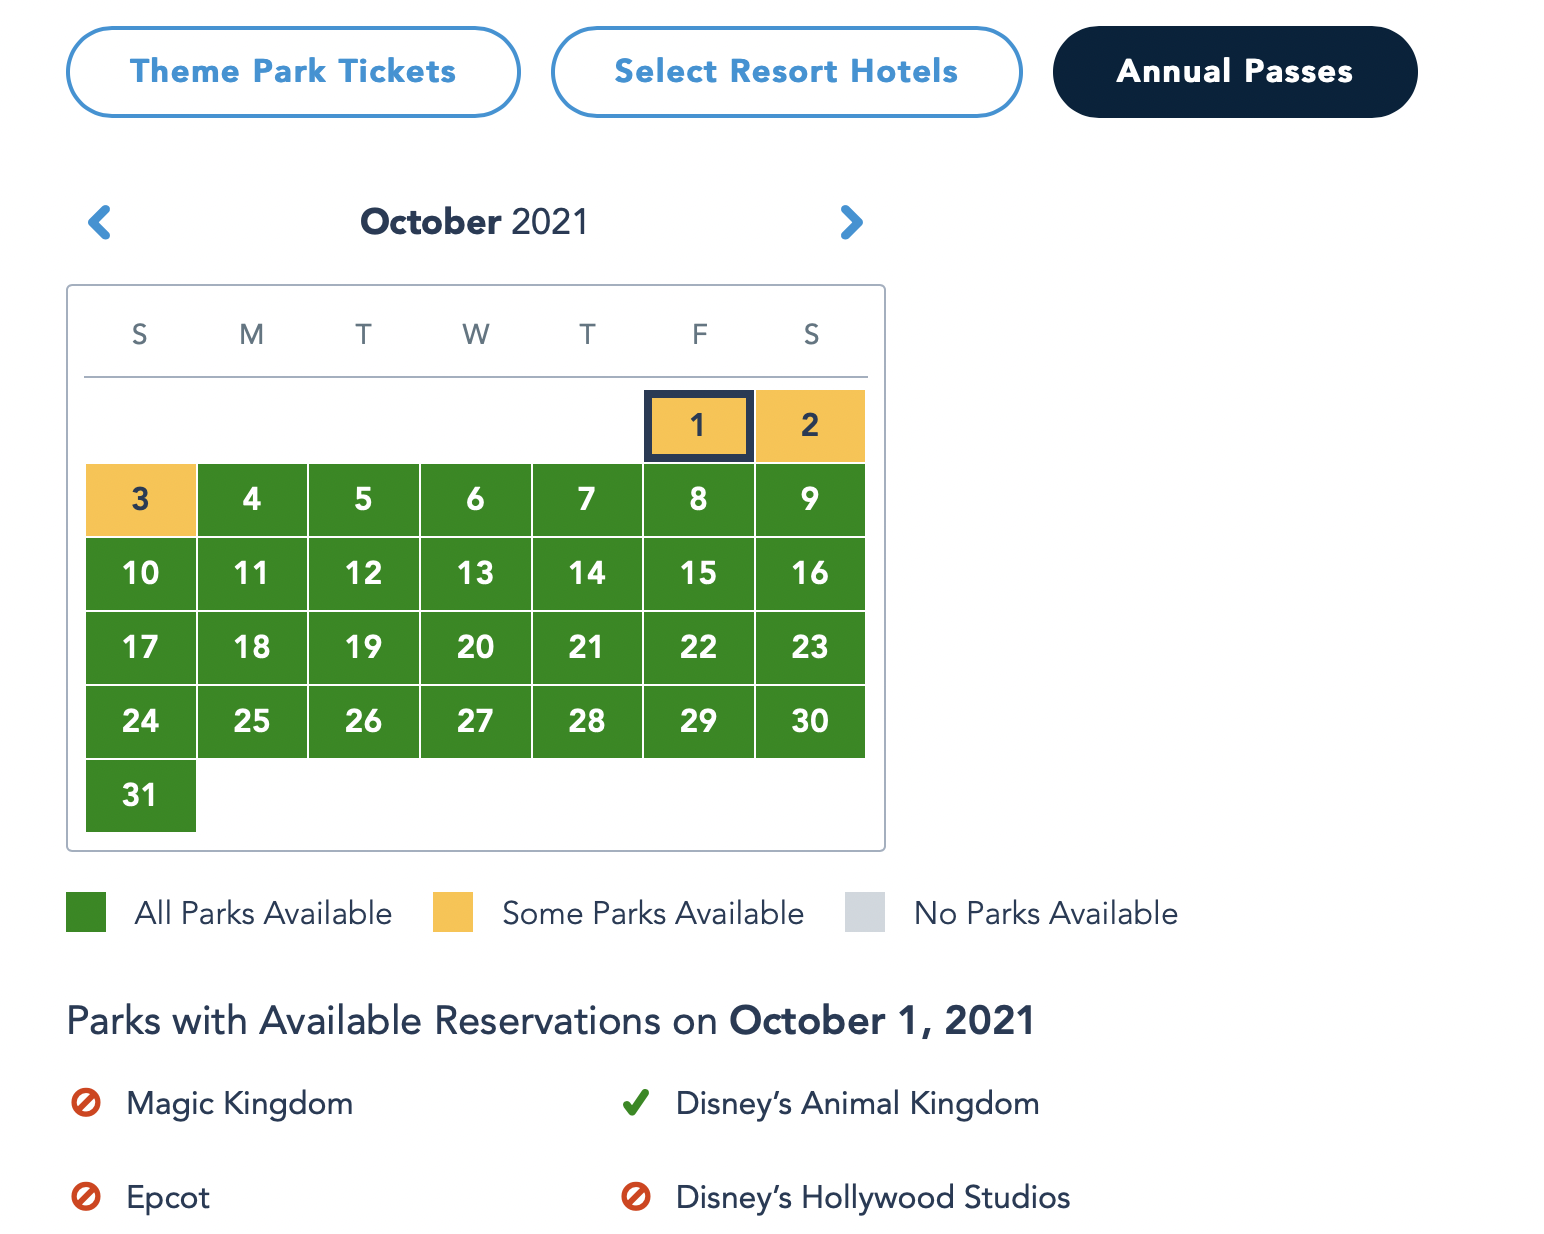
Task: Click gray No Parks Available legend swatch
Action: (x=865, y=912)
